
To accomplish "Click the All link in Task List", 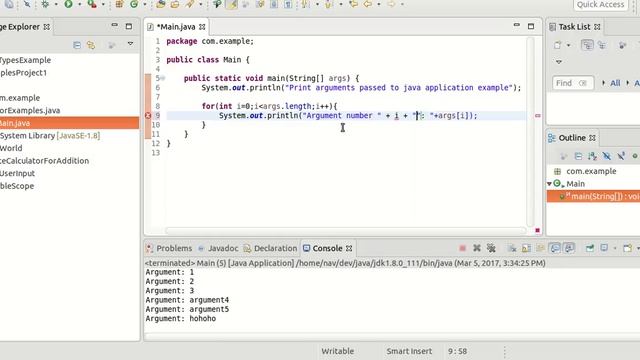I will coord(615,83).
